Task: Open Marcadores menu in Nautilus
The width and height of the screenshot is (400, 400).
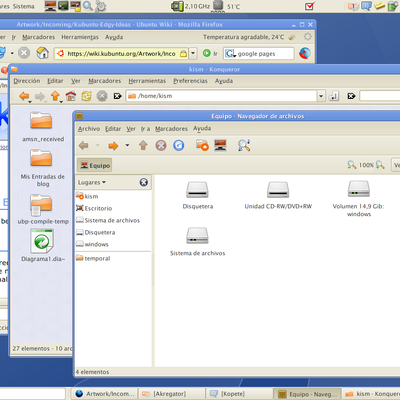Action: coord(171,129)
